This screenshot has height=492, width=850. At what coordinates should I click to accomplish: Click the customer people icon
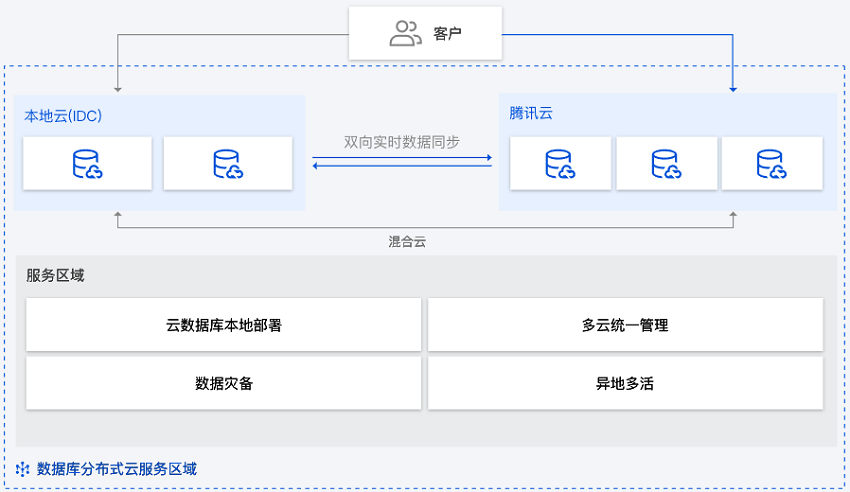(x=405, y=34)
